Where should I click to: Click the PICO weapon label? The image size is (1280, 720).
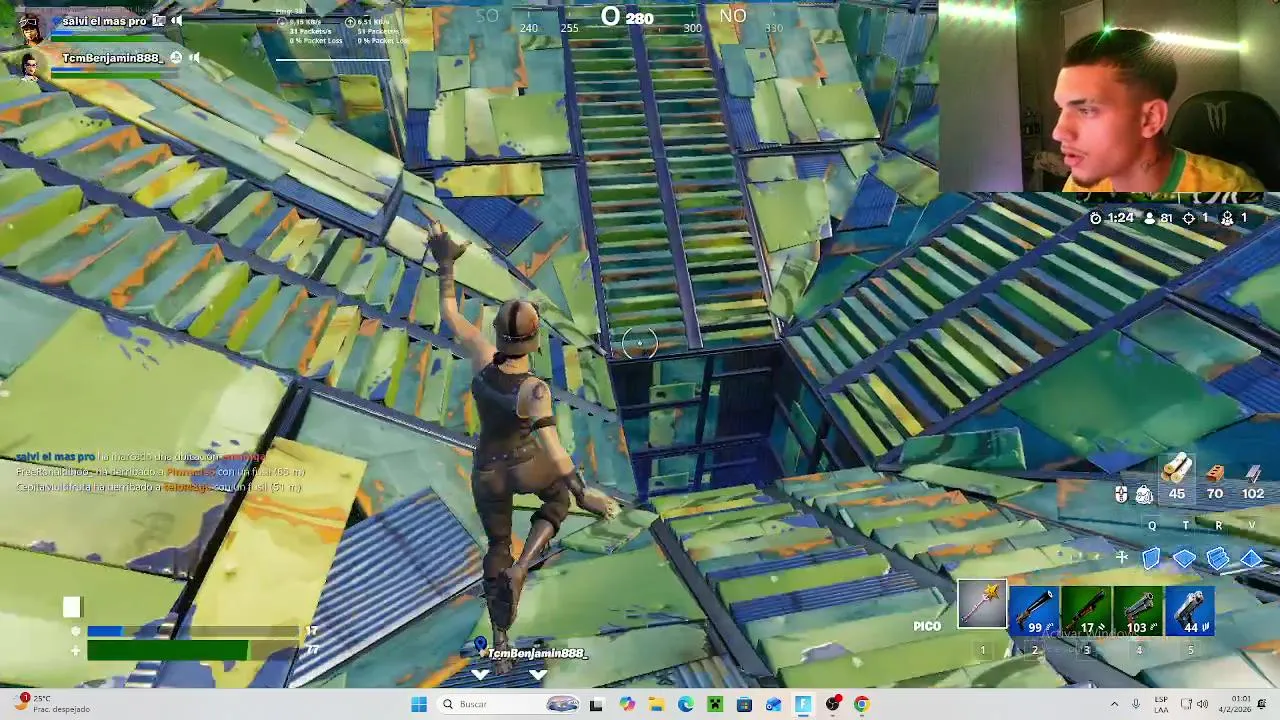click(x=927, y=626)
